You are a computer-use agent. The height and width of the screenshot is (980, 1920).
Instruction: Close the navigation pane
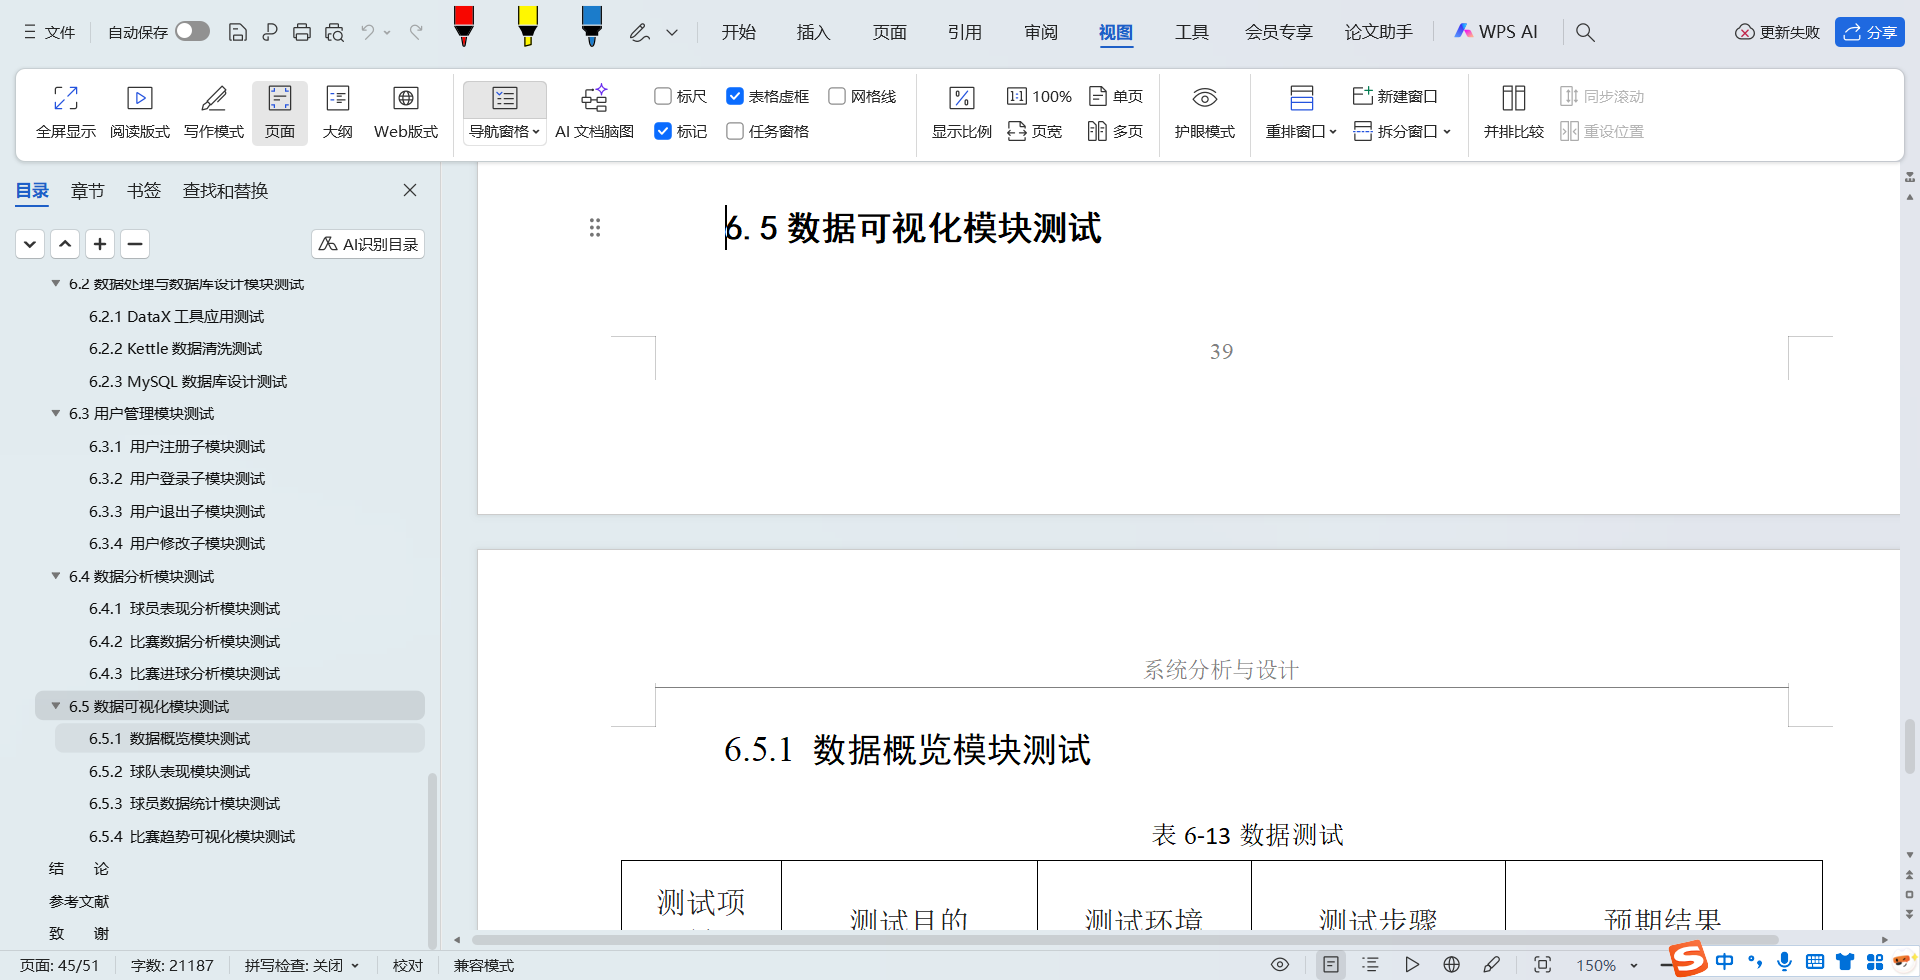coord(410,190)
